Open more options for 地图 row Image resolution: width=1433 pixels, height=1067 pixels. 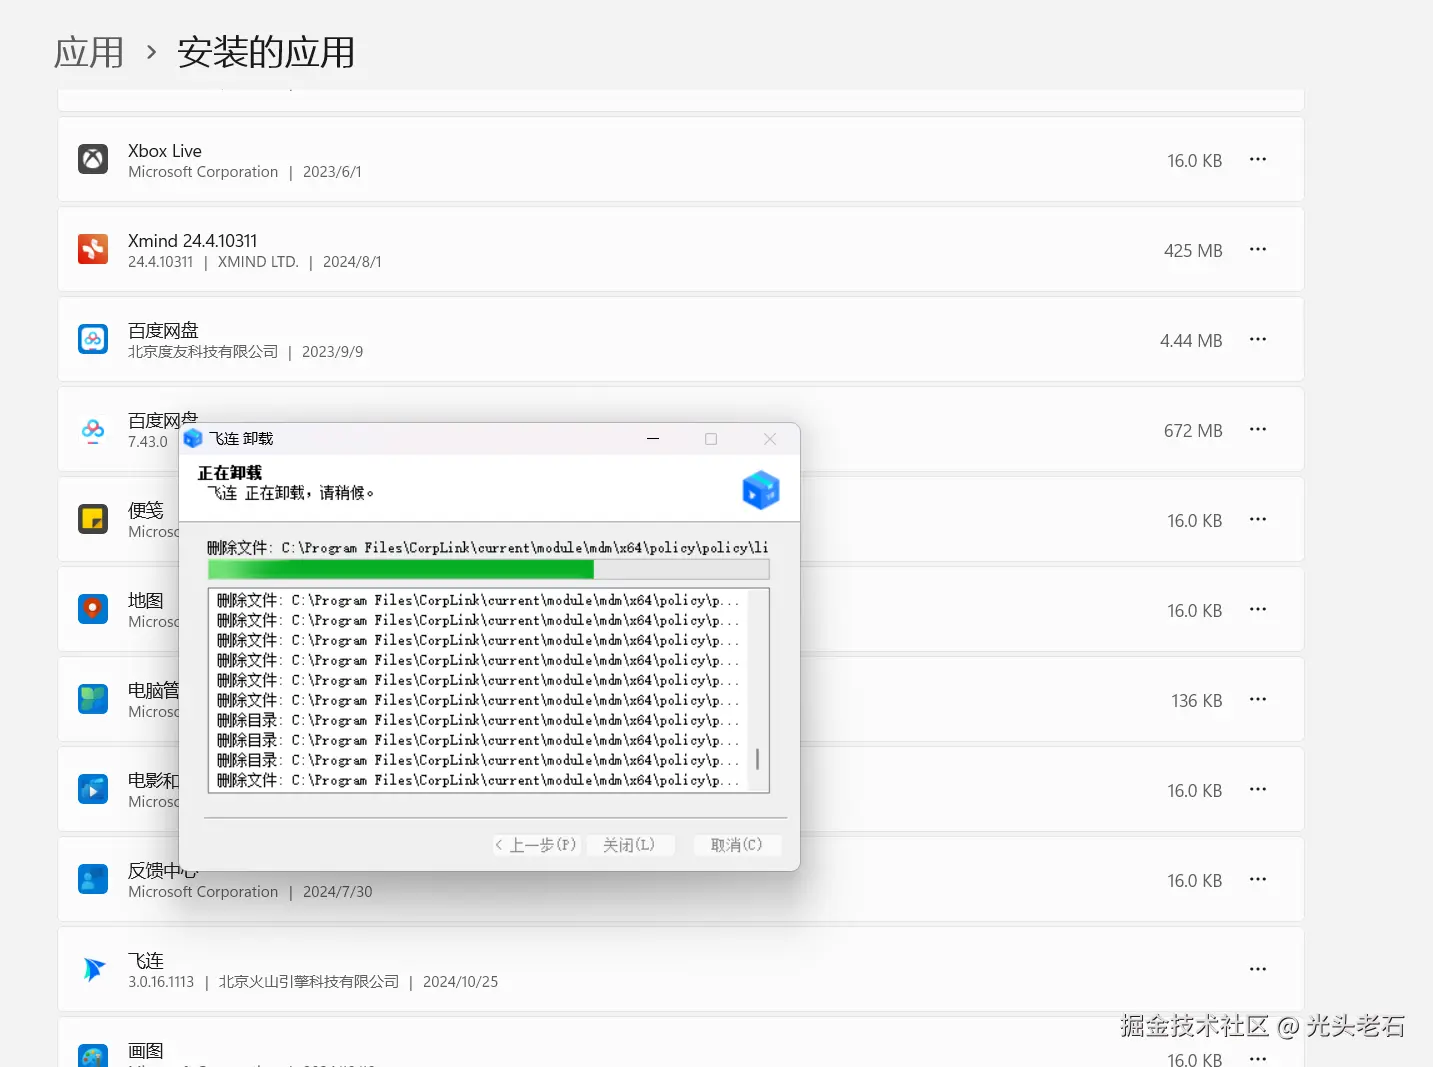point(1258,609)
